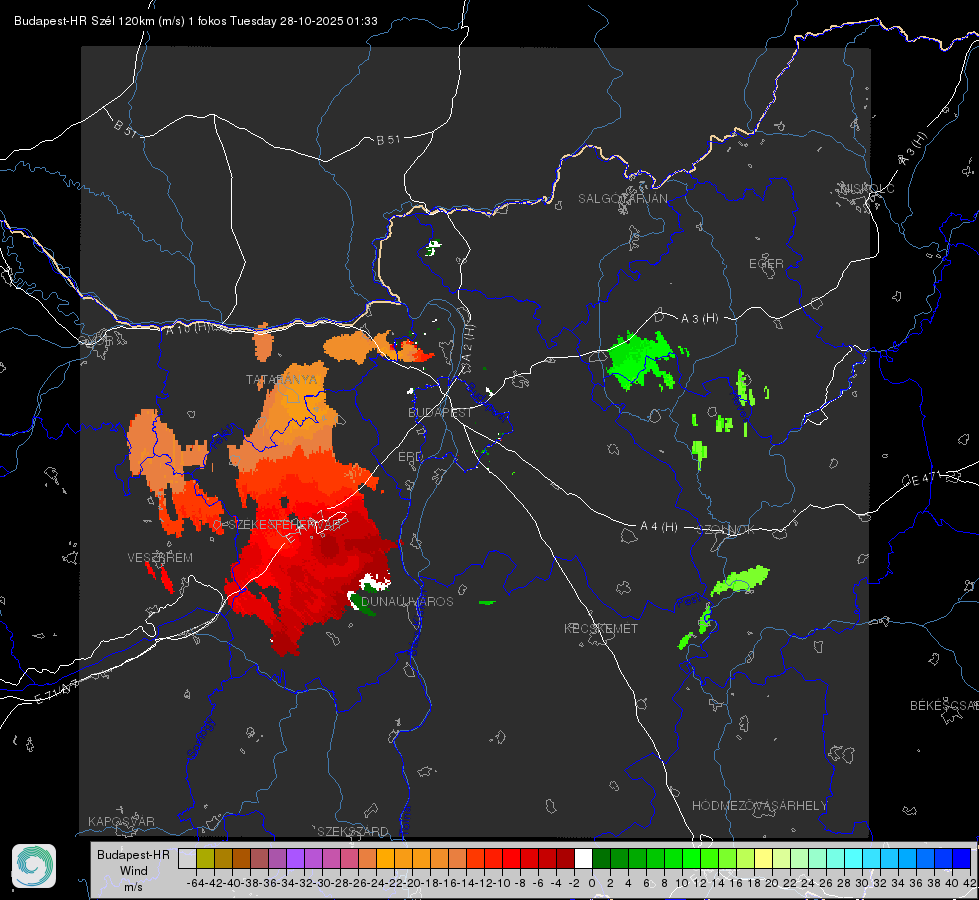This screenshot has width=979, height=900.
Task: Click the EGER city label
Action: coord(766,264)
